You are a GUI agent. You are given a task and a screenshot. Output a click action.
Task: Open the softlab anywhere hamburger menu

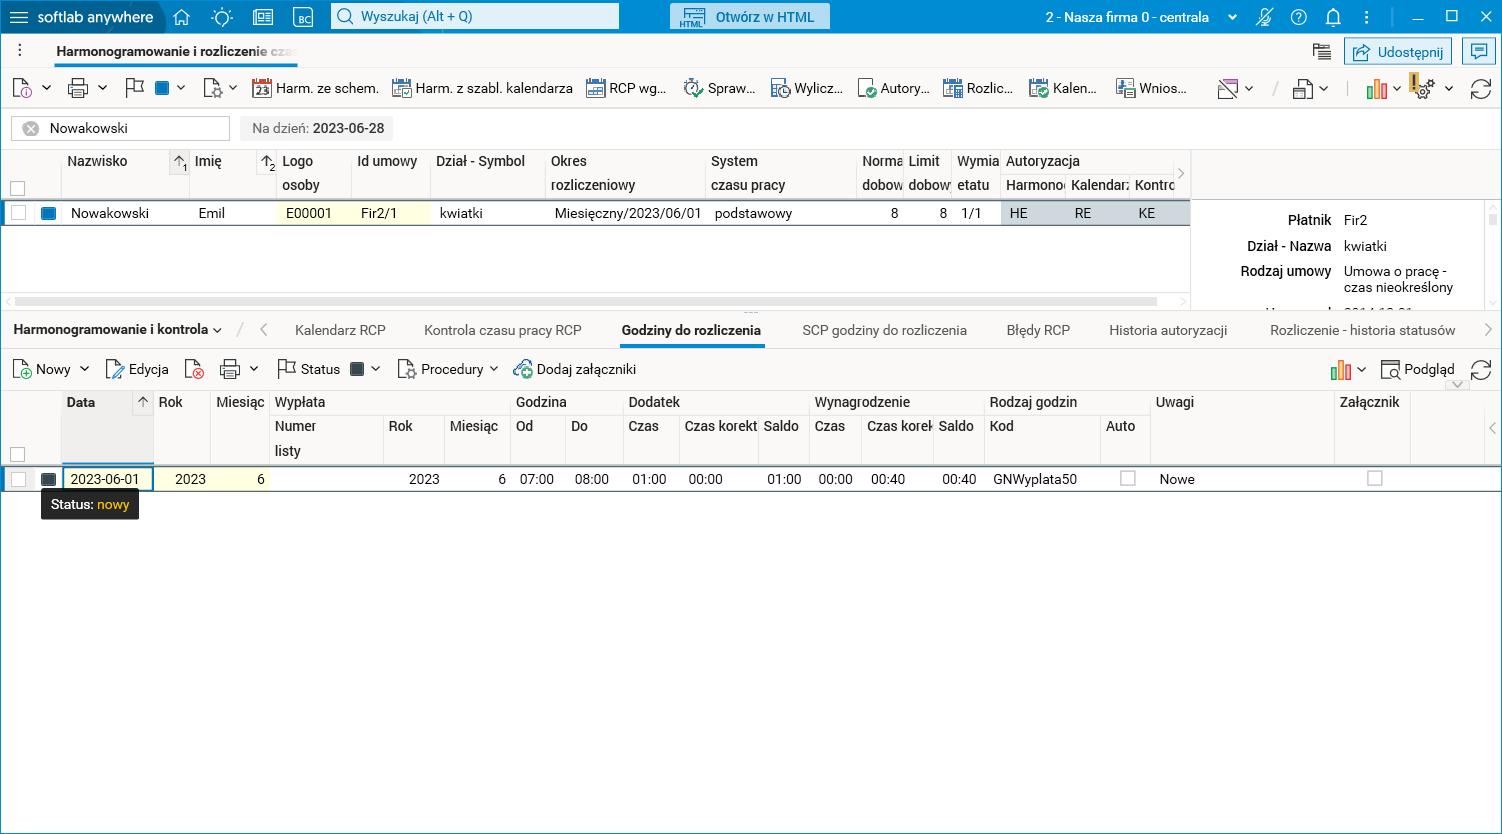(x=19, y=17)
